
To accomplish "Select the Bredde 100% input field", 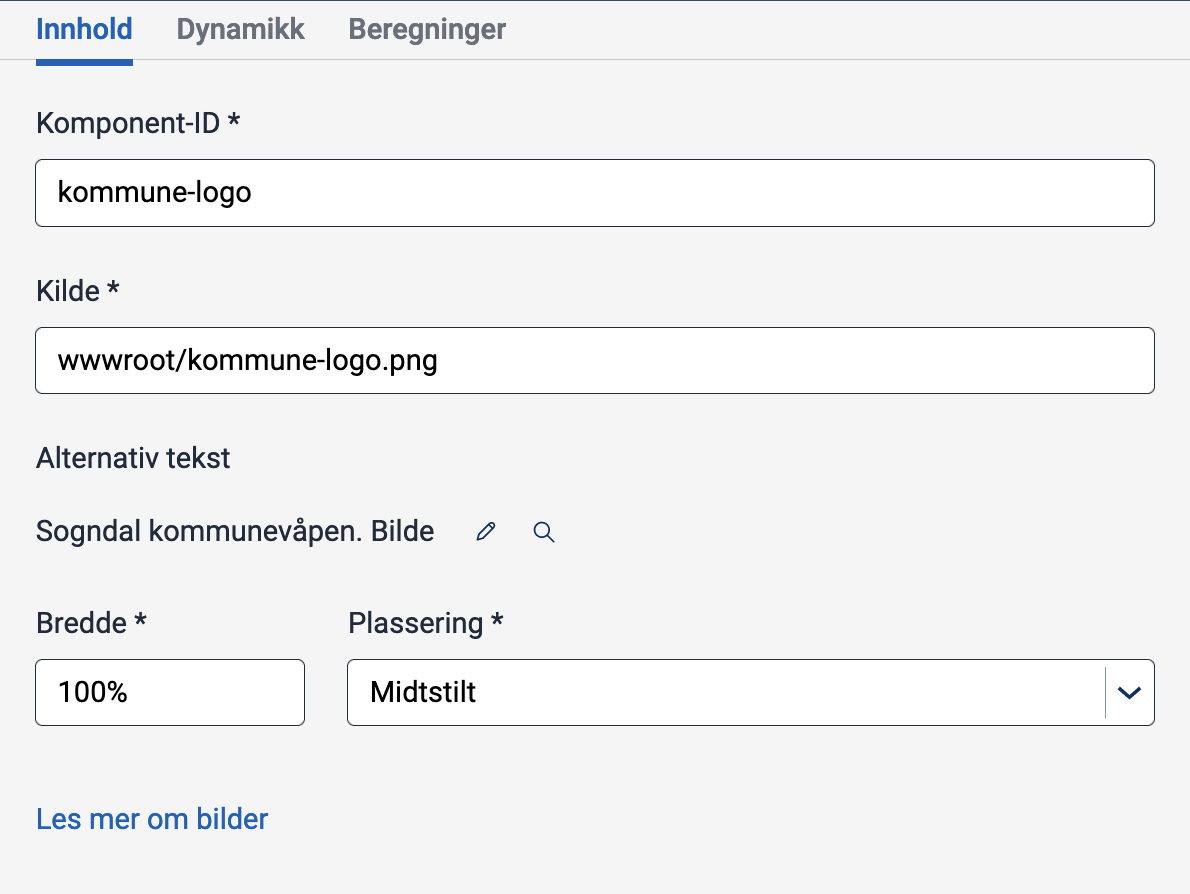I will [x=170, y=692].
